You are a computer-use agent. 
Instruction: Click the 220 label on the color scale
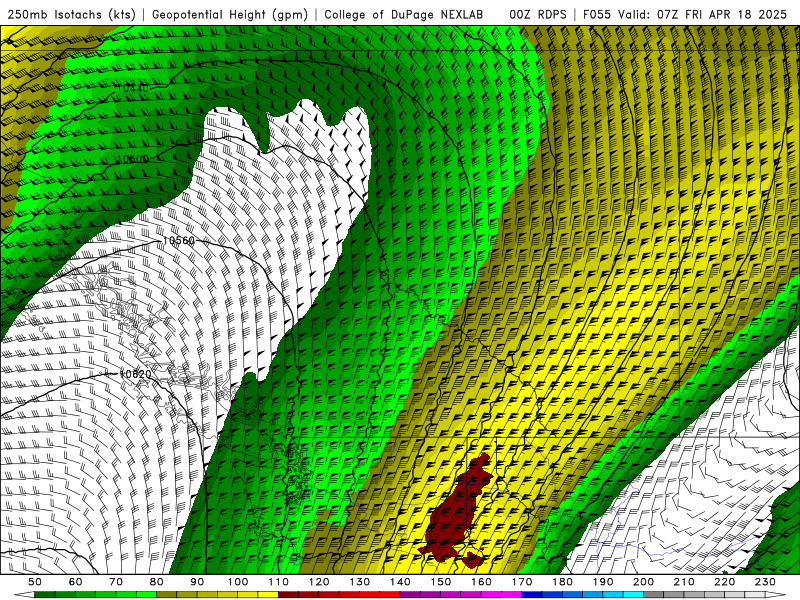[x=725, y=582]
